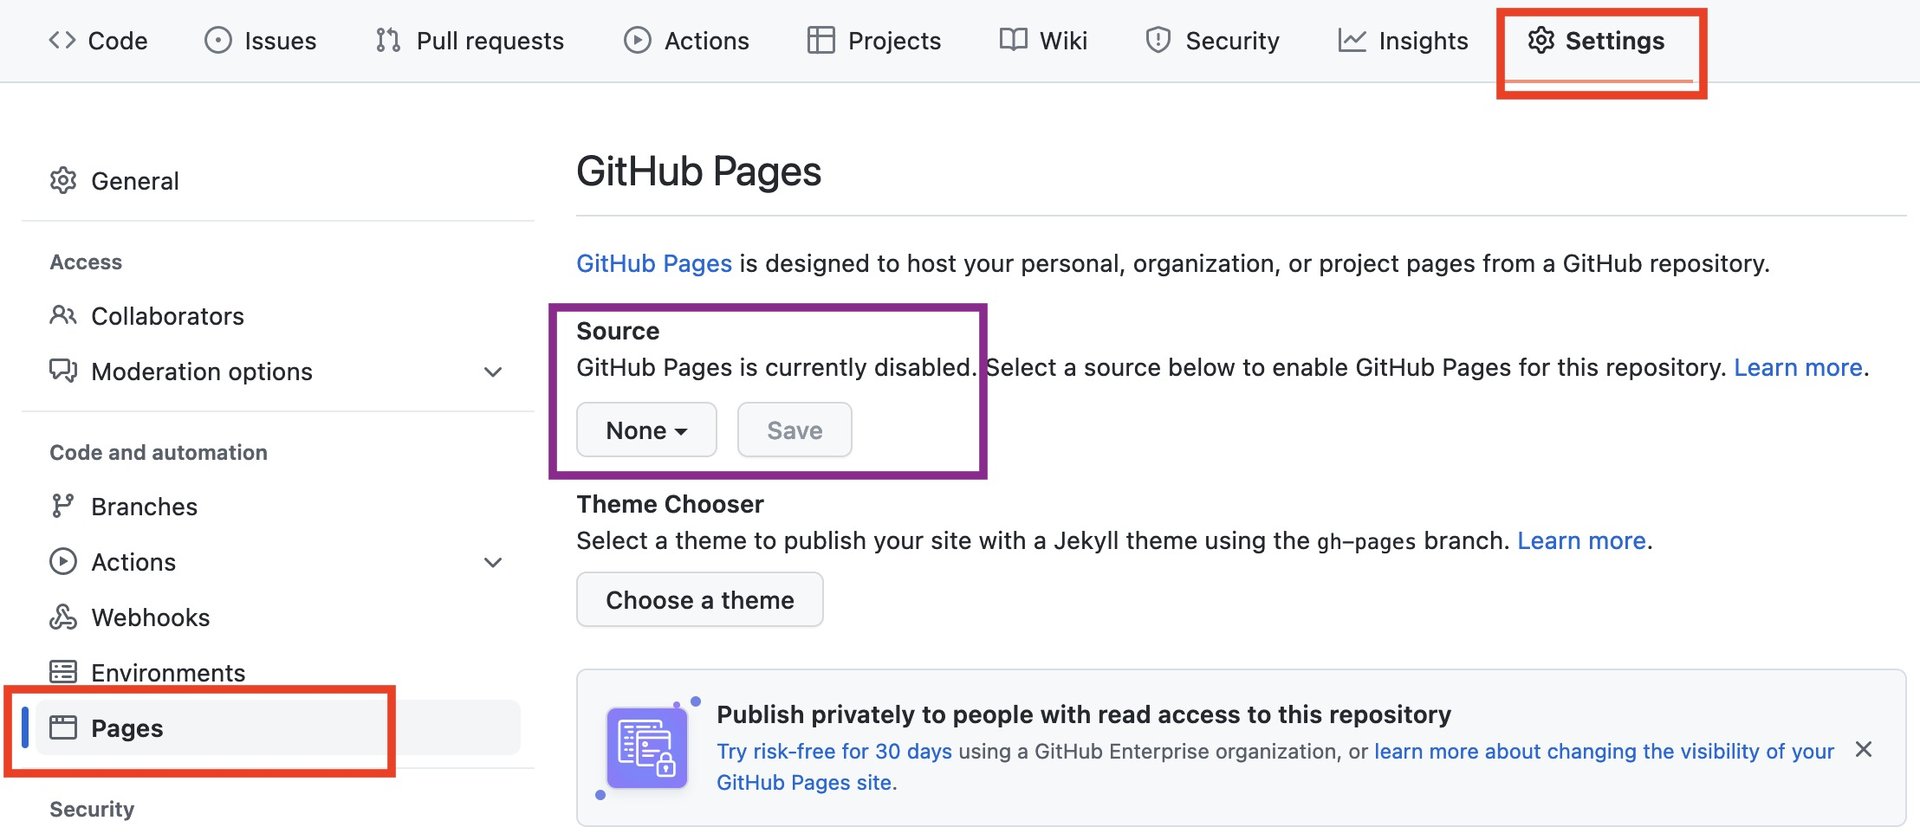1920x840 pixels.
Task: Click the Pages browser window icon
Action: click(x=63, y=727)
